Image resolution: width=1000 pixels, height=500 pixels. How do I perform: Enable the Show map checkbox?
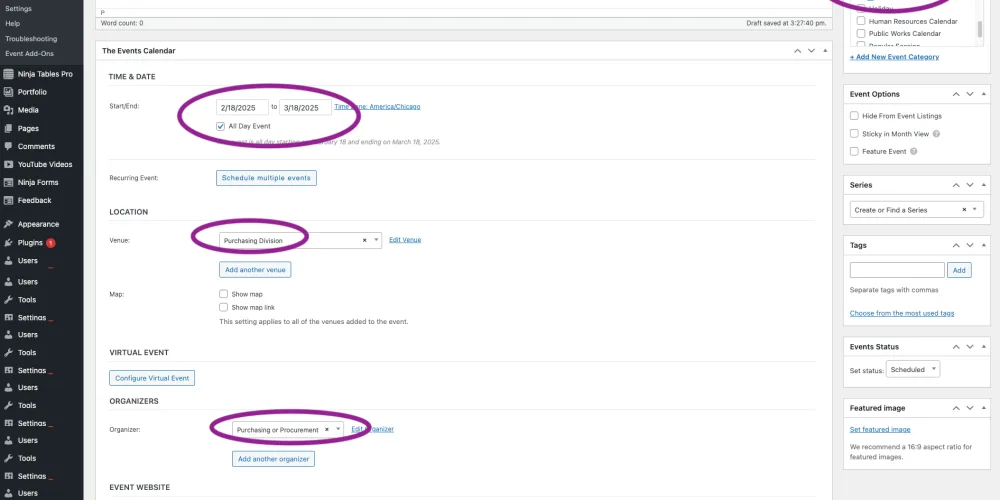tap(224, 294)
